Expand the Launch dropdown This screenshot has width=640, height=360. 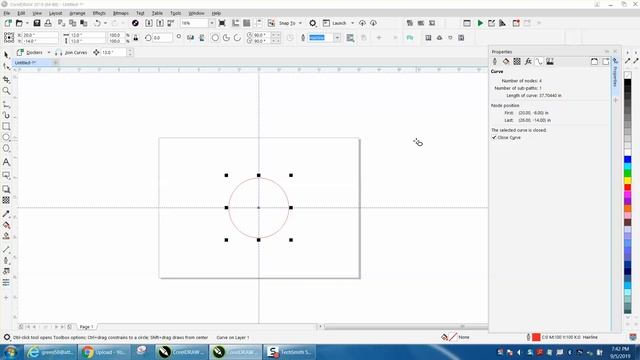(353, 23)
